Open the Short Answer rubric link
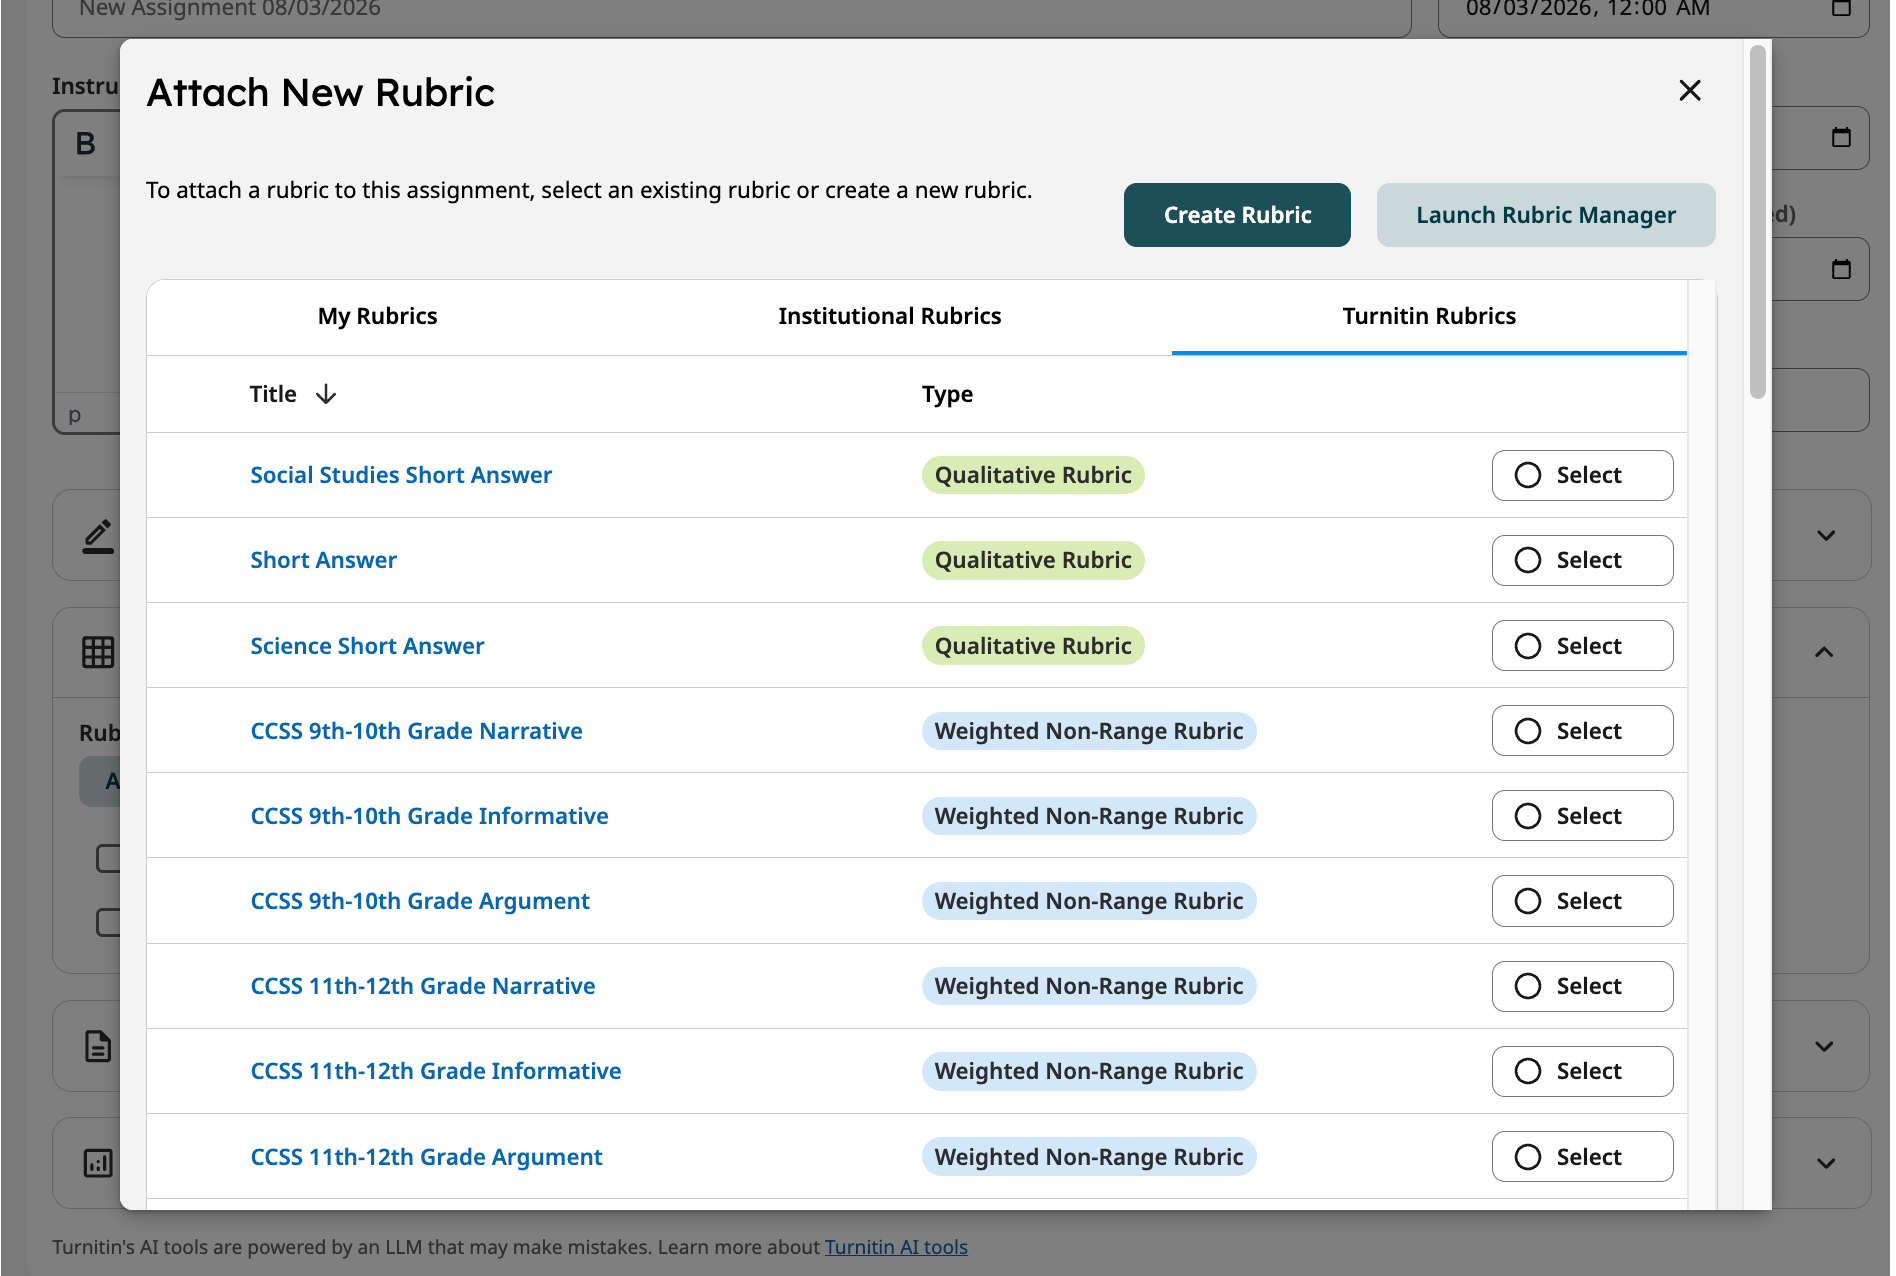The height and width of the screenshot is (1276, 1896). [x=323, y=560]
